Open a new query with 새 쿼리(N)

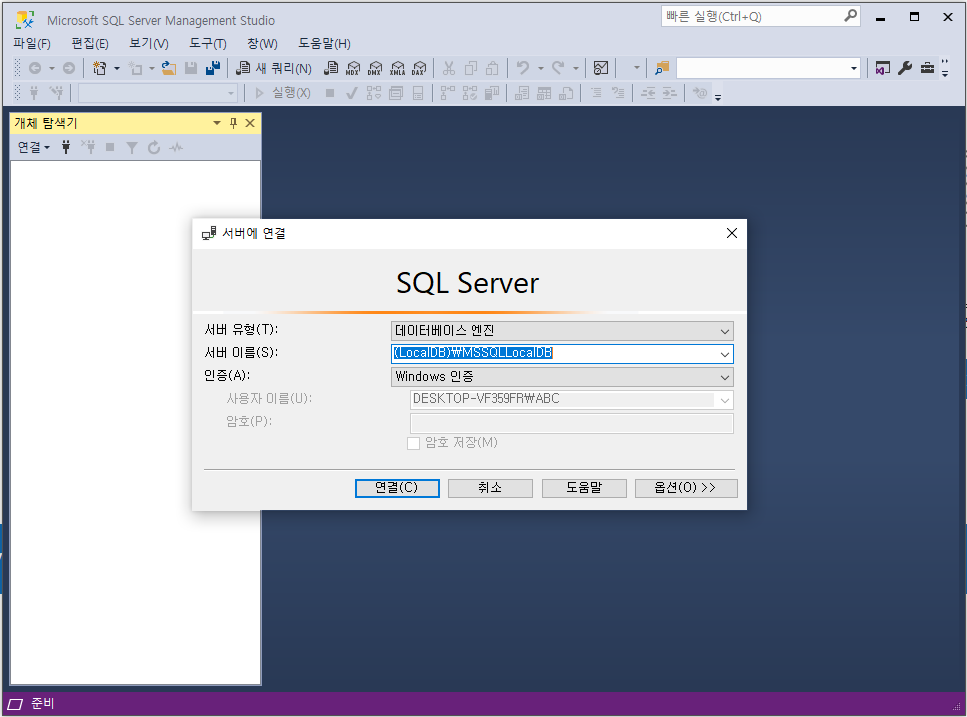tap(274, 68)
